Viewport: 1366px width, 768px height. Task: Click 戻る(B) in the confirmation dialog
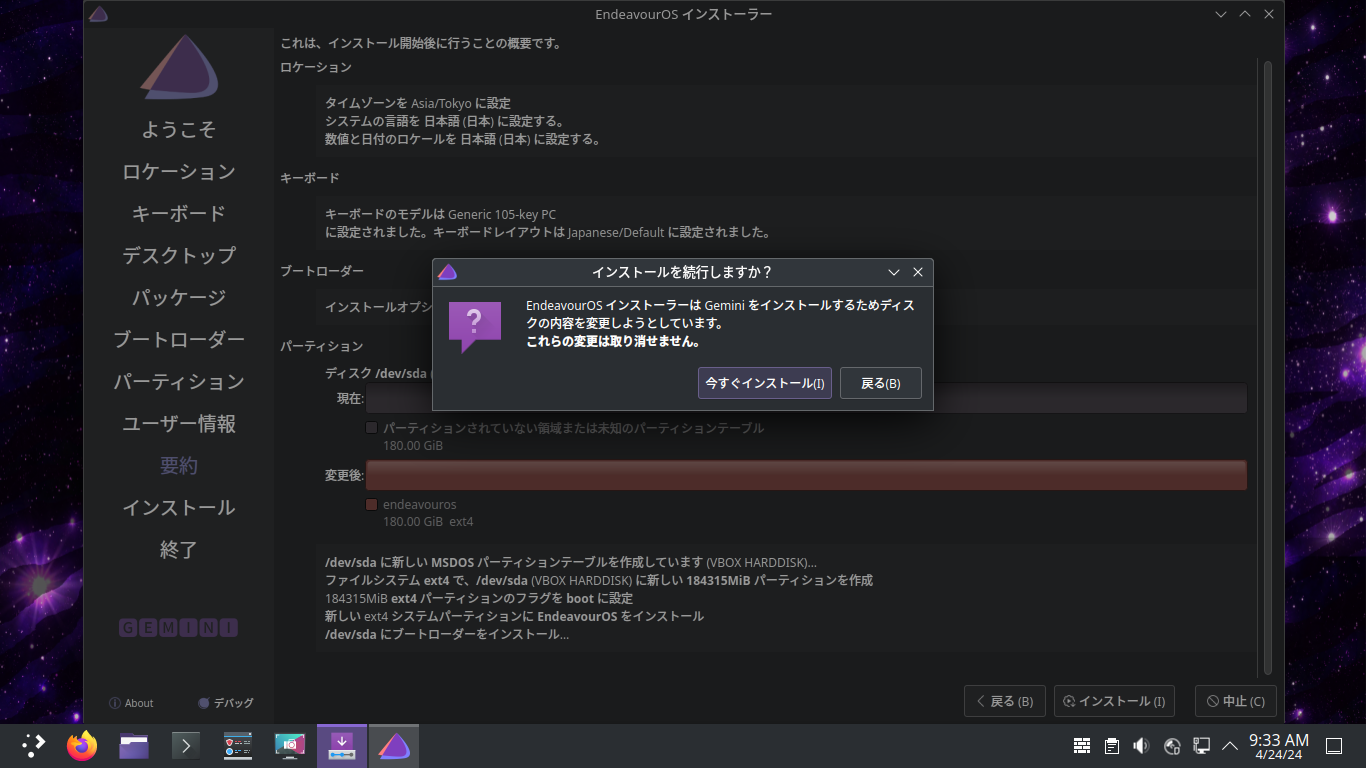pyautogui.click(x=881, y=383)
